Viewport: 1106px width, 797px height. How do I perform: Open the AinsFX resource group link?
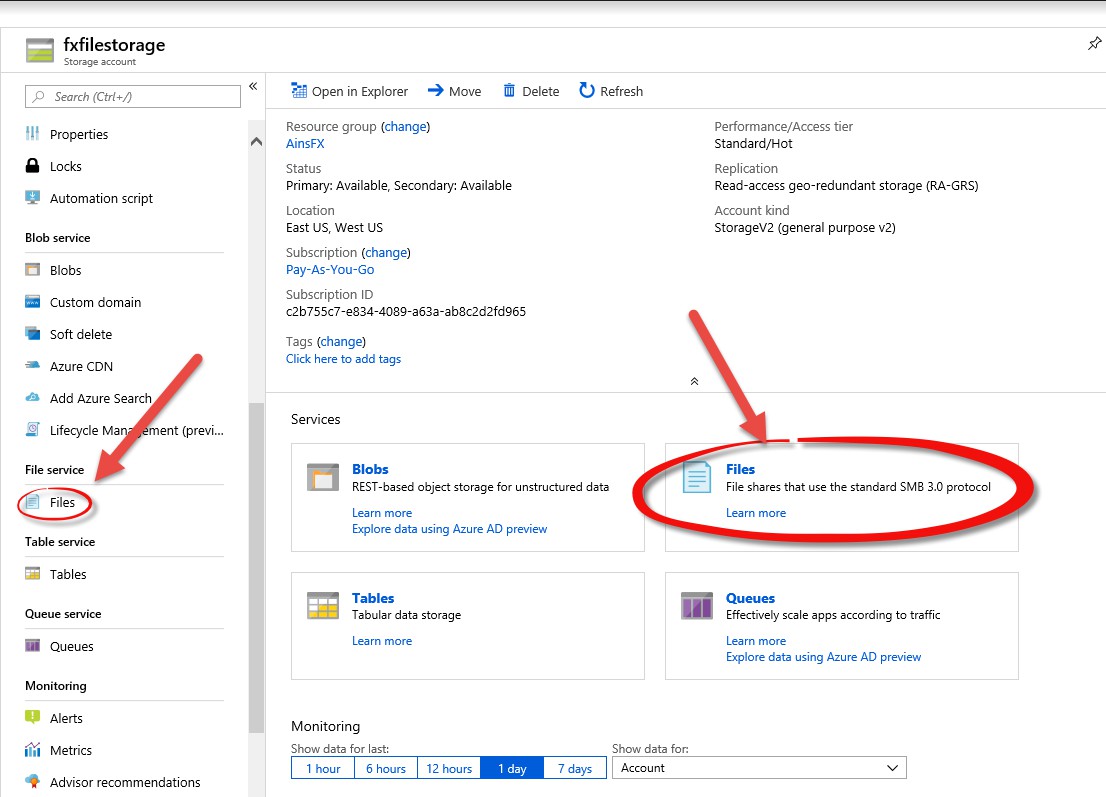pyautogui.click(x=305, y=143)
